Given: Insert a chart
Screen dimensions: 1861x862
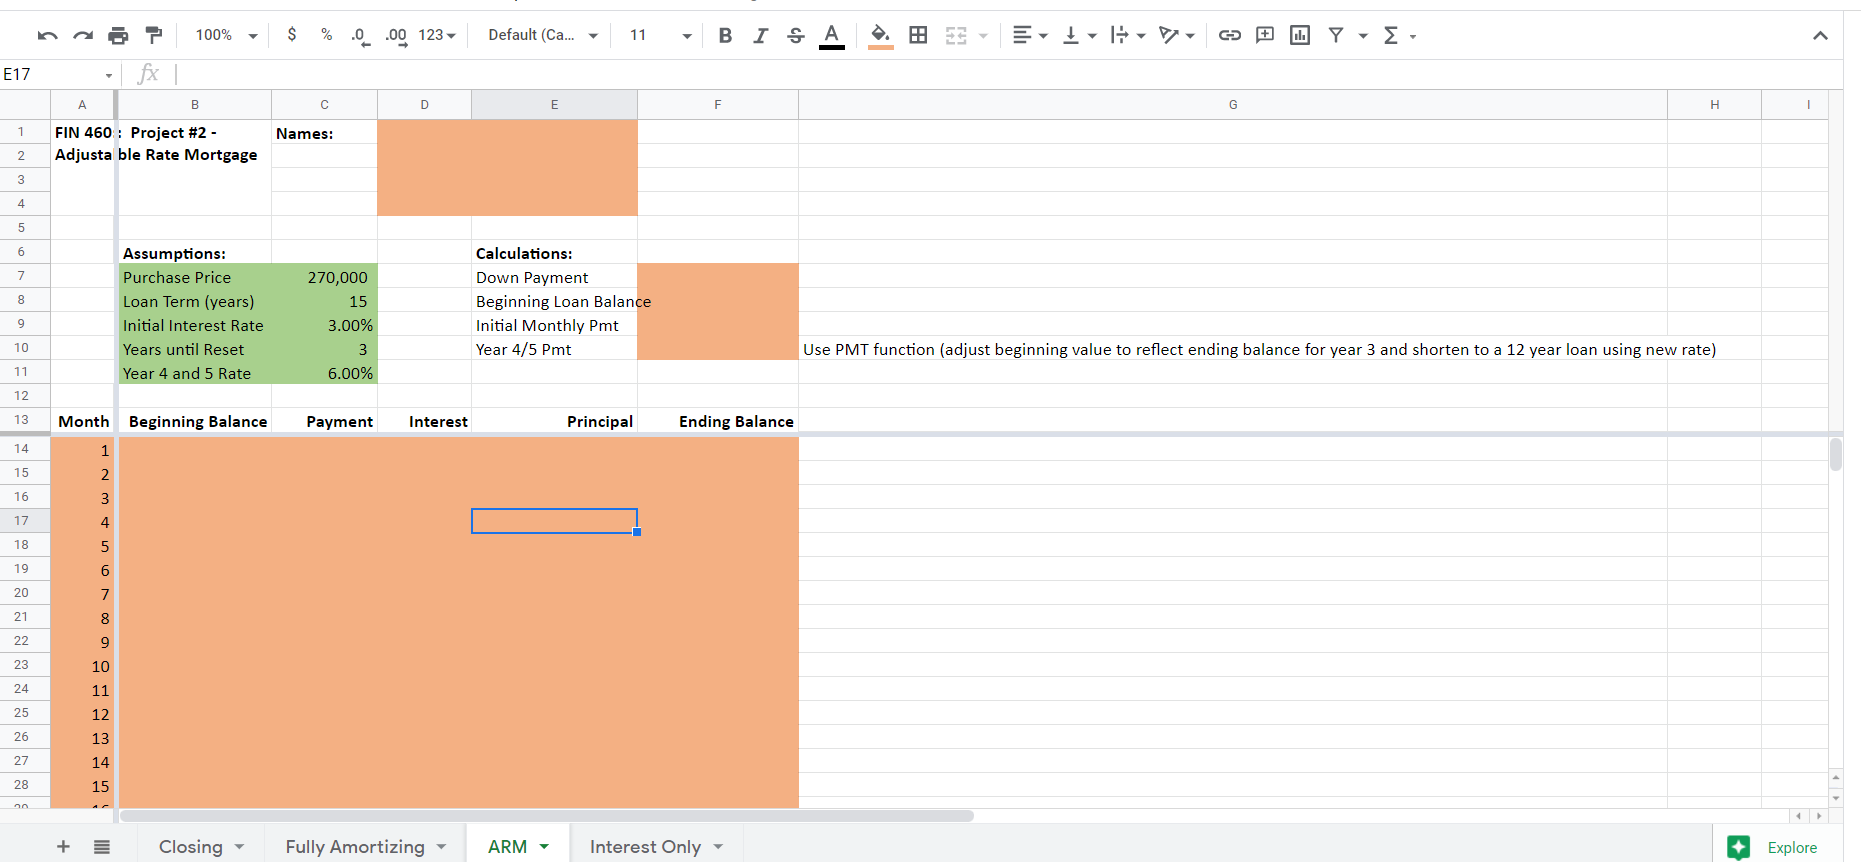Looking at the screenshot, I should click(x=1300, y=36).
